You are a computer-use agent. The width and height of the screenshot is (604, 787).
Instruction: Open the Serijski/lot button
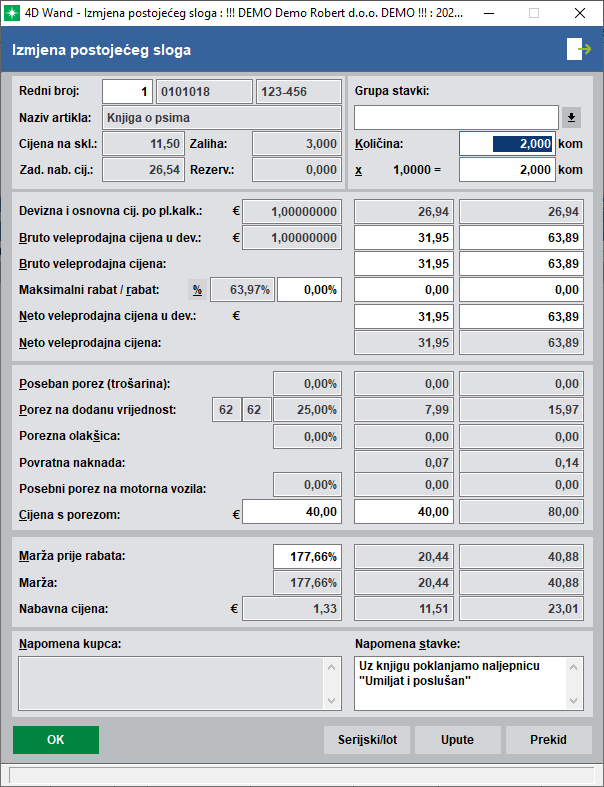367,740
